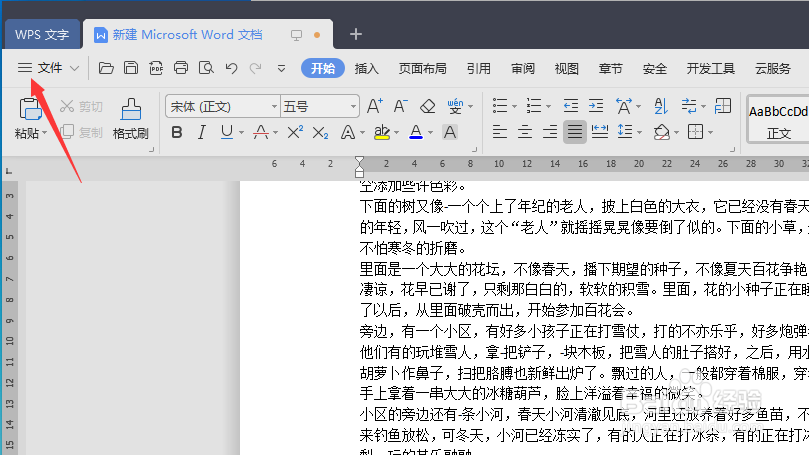Viewport: 809px width, 455px height.
Task: Decrease paragraph indent
Action: (571, 106)
